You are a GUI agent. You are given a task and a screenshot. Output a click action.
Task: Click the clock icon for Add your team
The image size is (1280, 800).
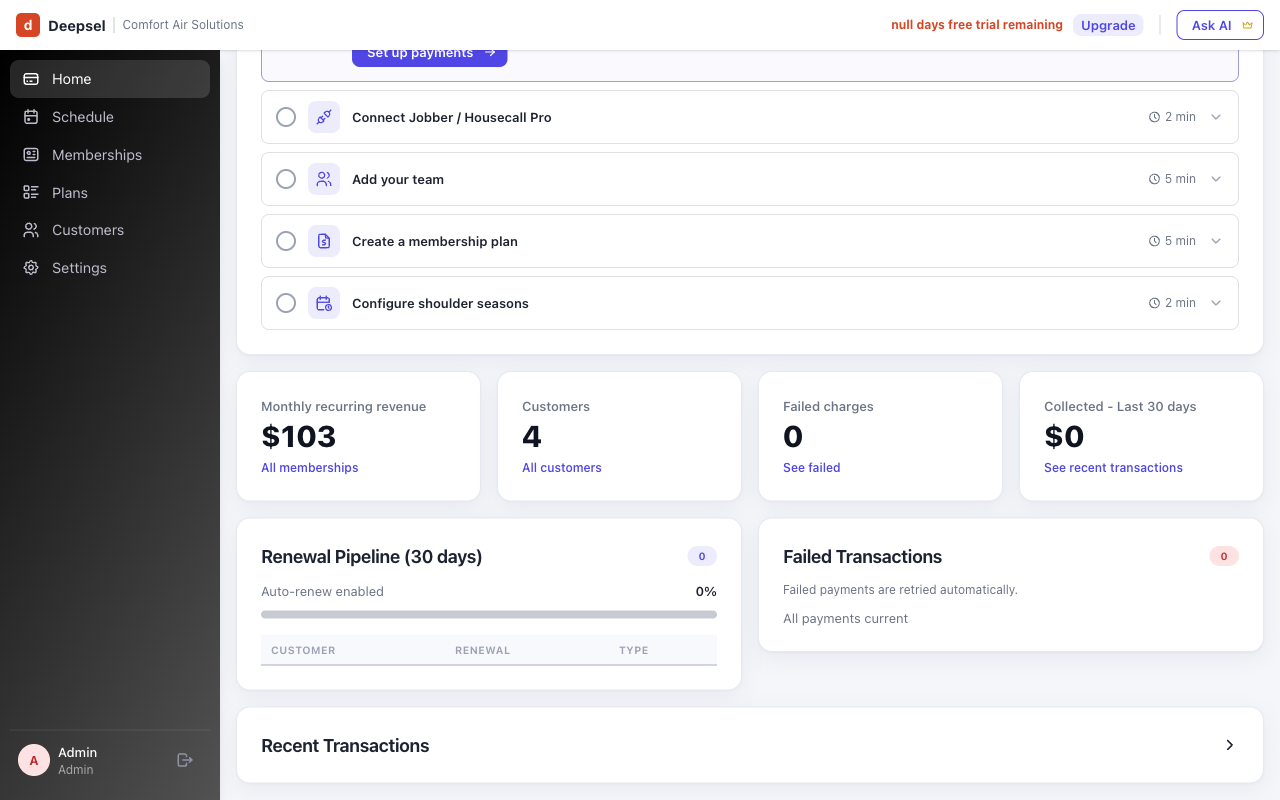pos(1155,179)
